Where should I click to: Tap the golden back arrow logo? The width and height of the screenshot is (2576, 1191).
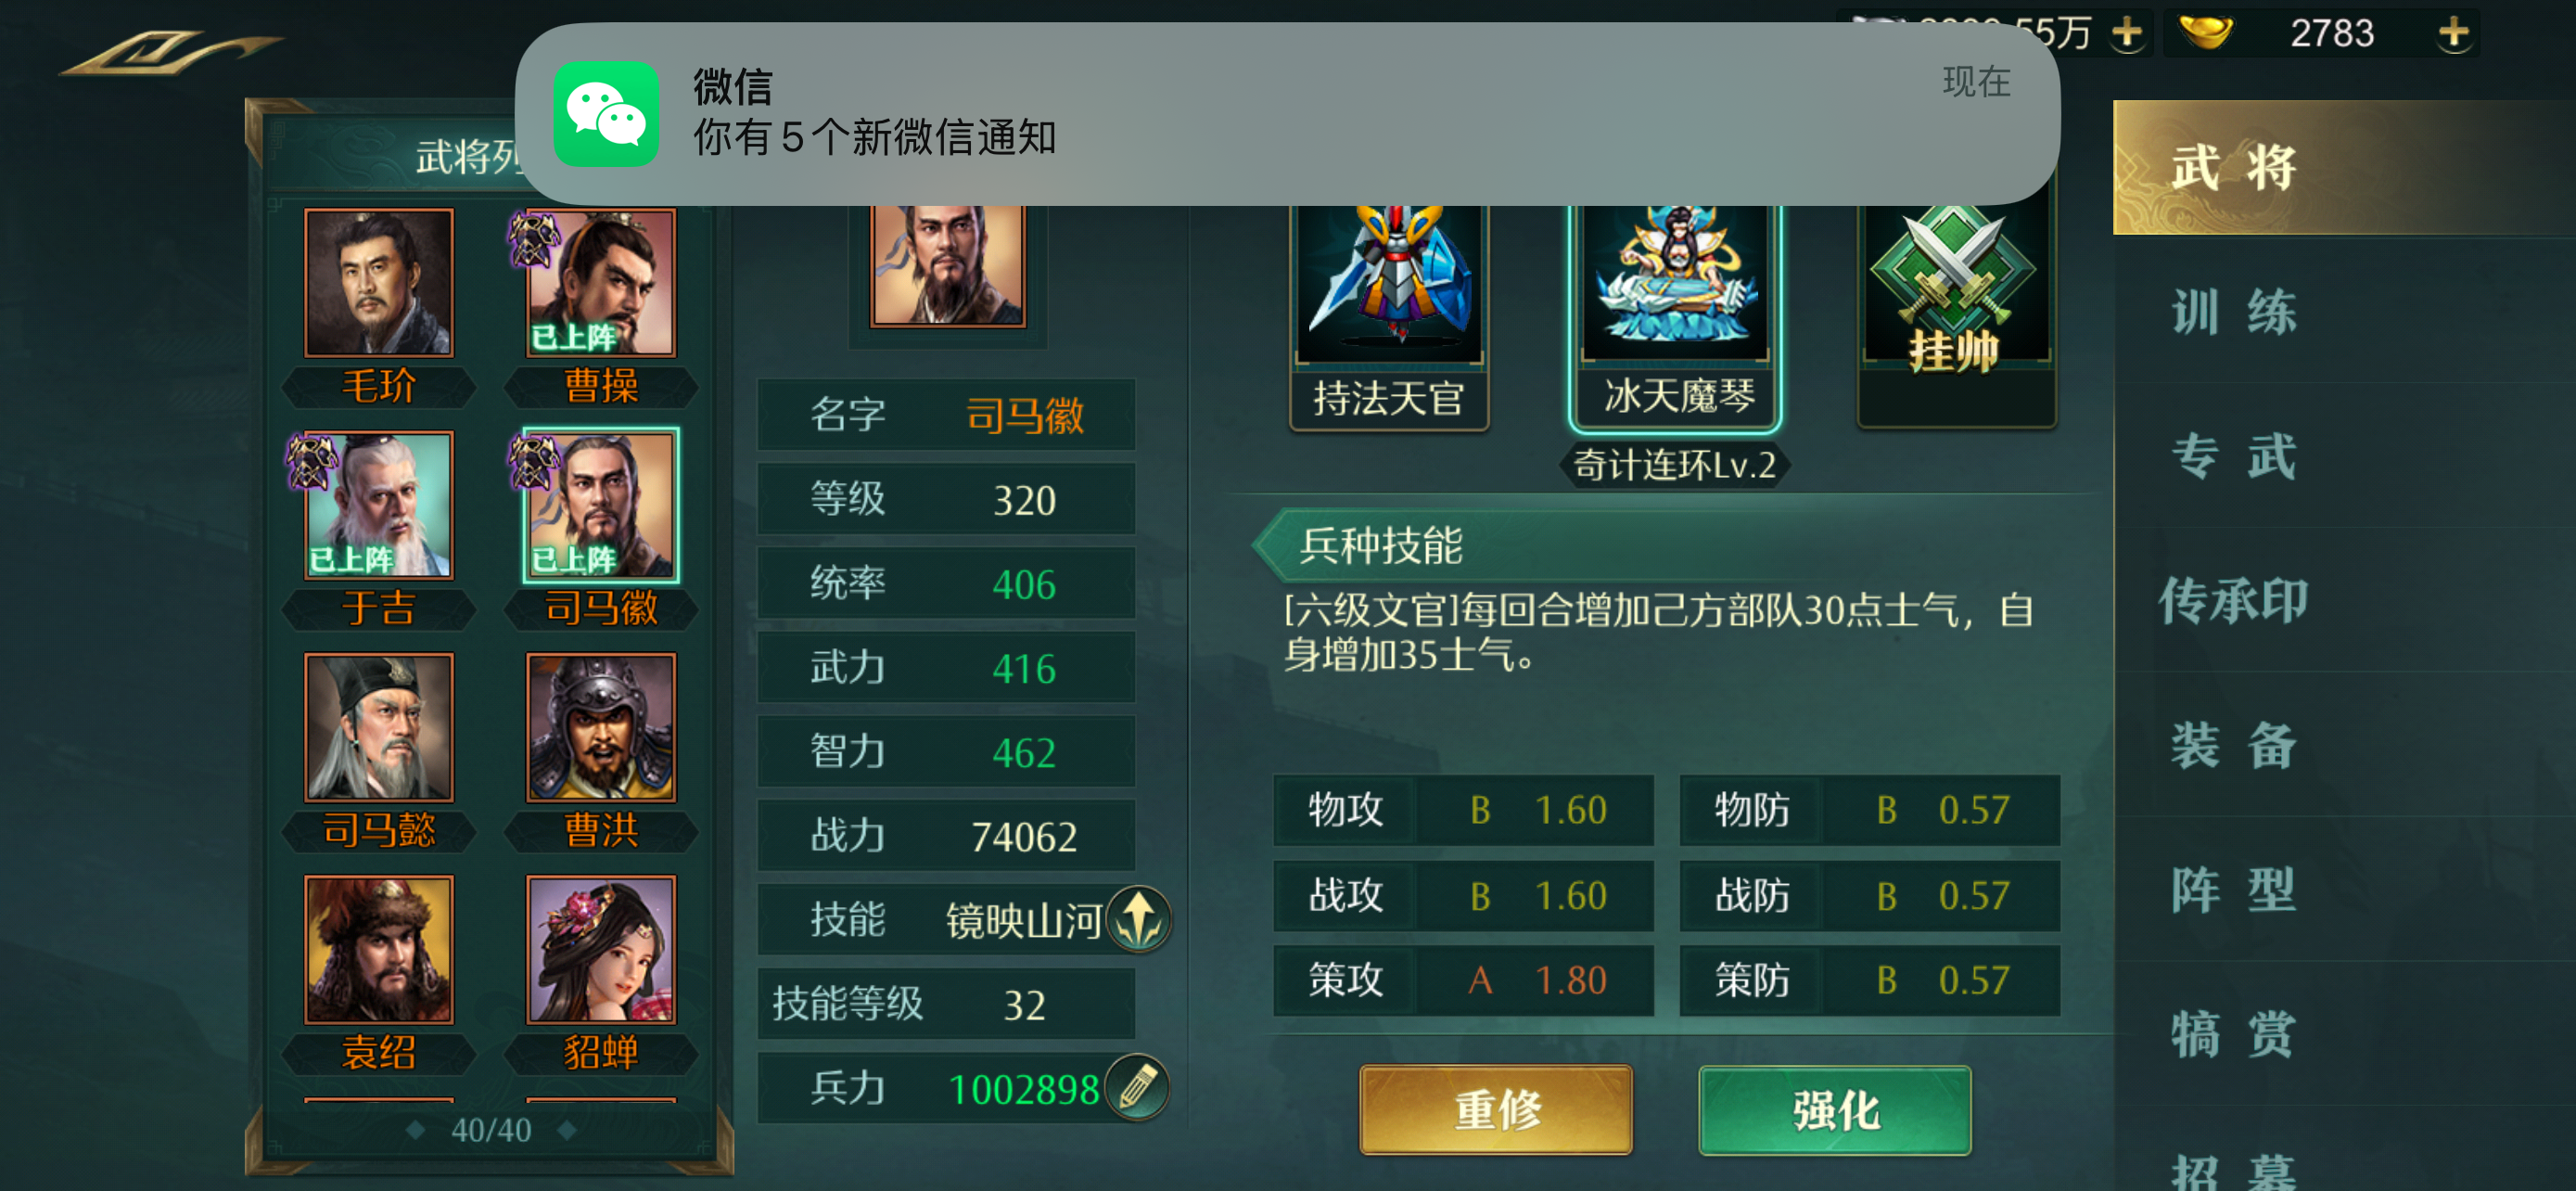[168, 52]
